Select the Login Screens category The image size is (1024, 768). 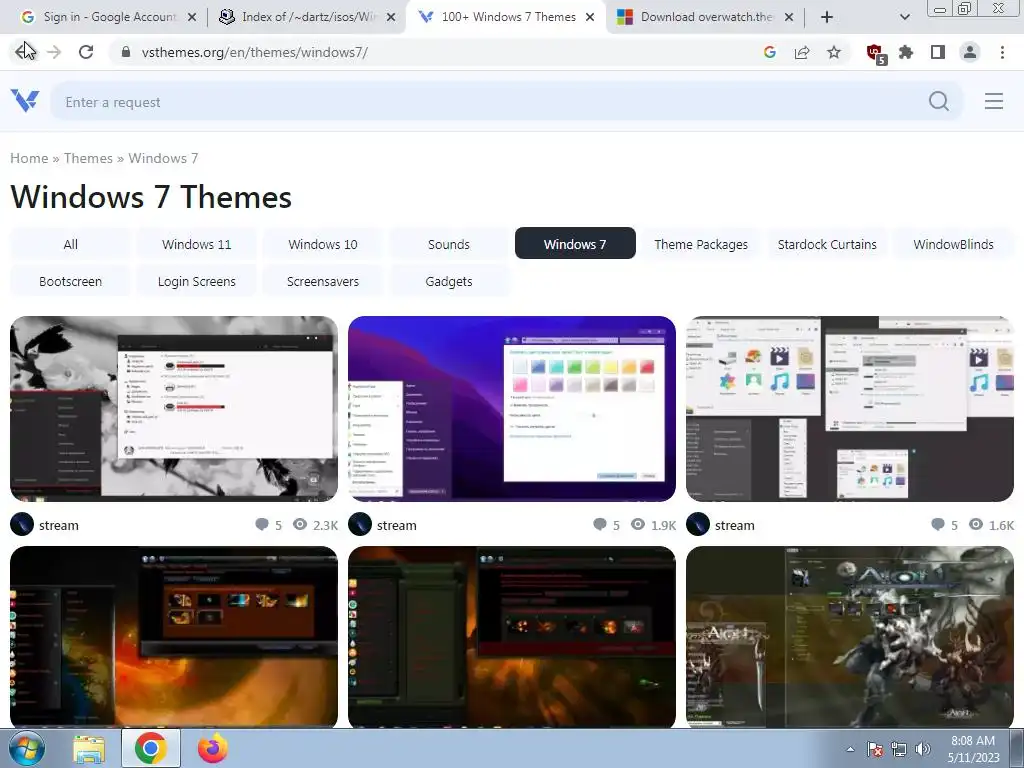[197, 281]
